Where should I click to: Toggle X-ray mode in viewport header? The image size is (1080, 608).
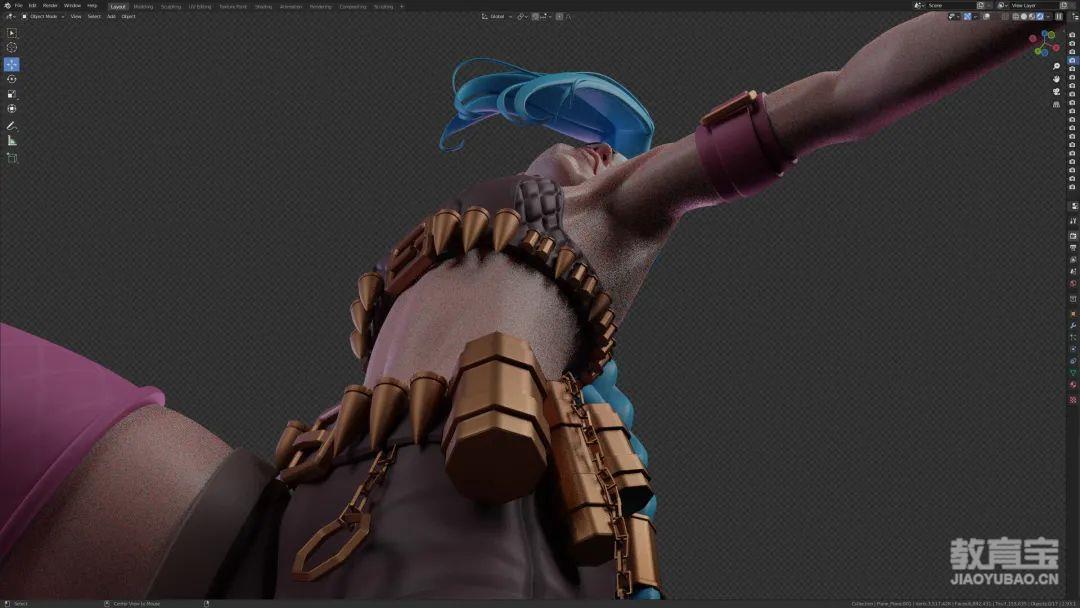pos(1005,17)
